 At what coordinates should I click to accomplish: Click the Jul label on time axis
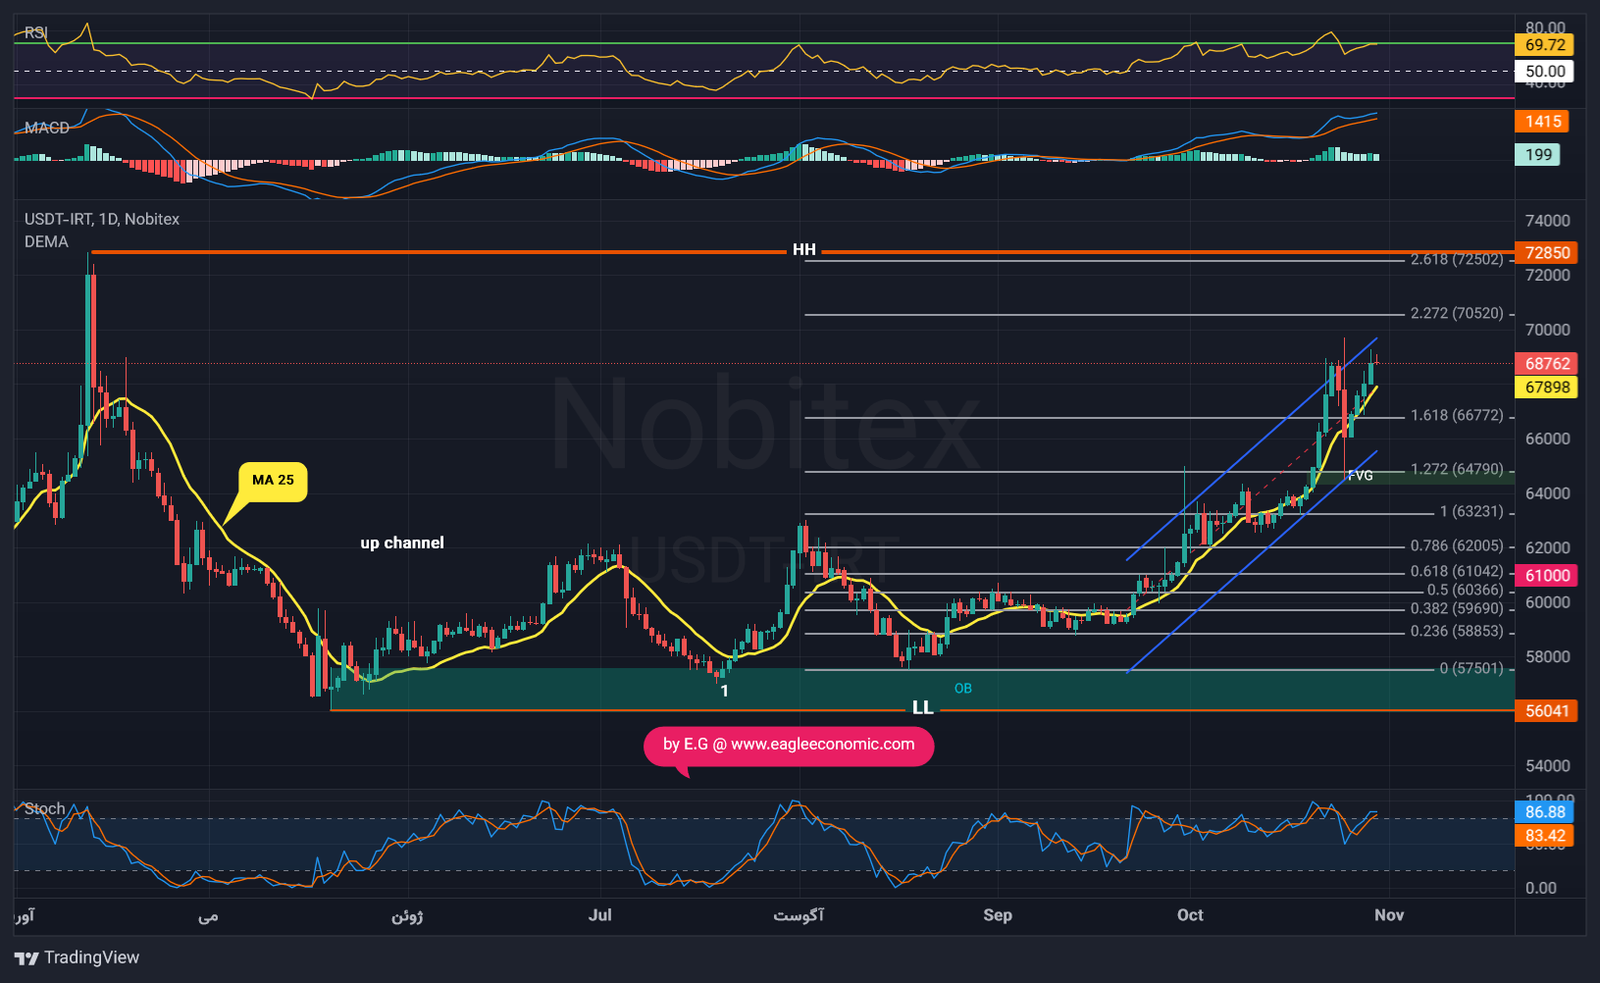pos(600,916)
